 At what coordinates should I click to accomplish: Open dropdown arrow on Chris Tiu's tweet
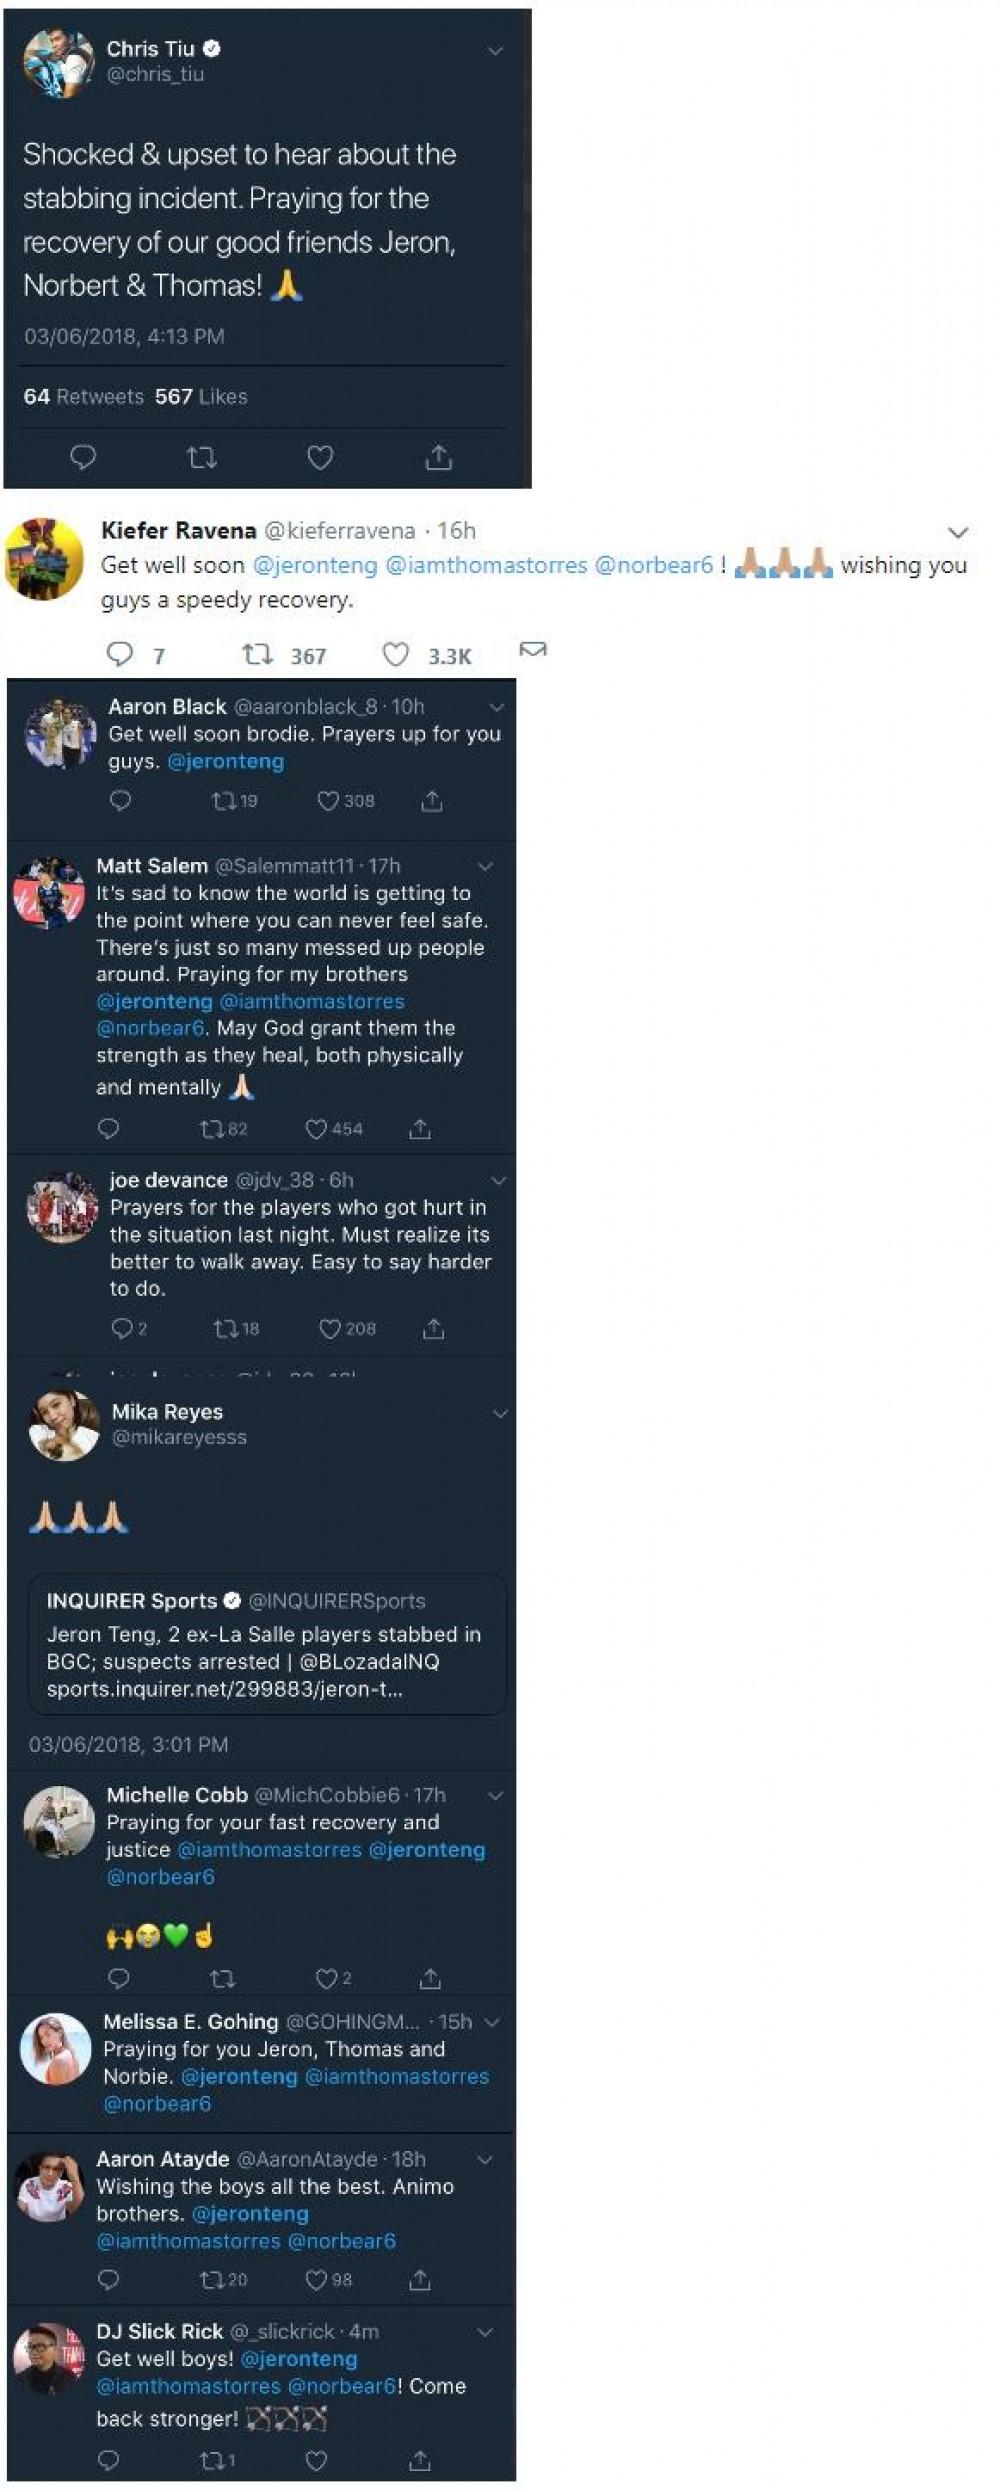(x=495, y=50)
